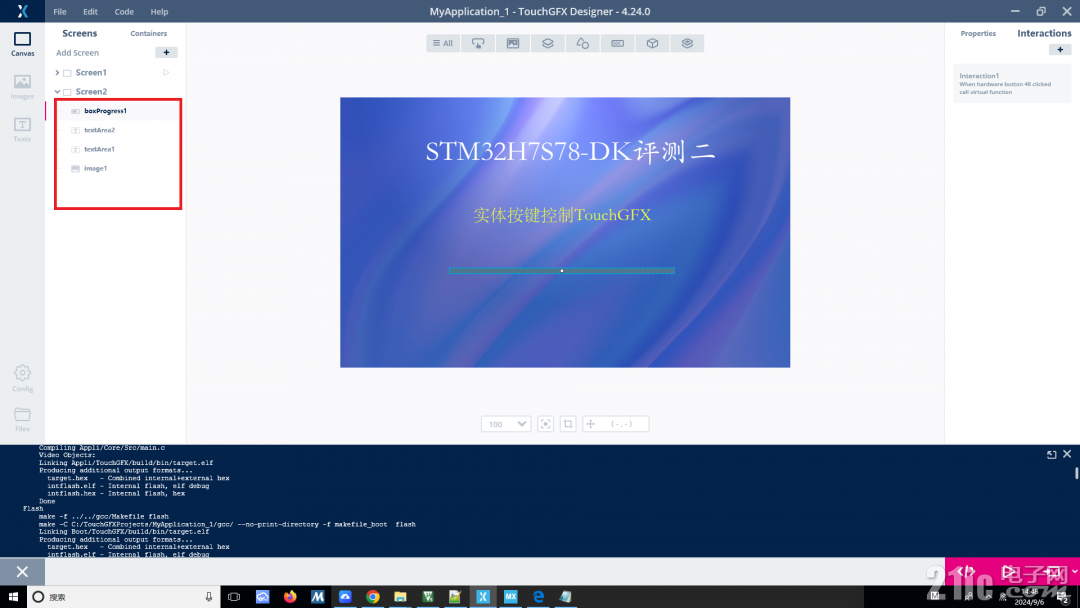
Task: Open the Config settings view
Action: click(x=22, y=378)
